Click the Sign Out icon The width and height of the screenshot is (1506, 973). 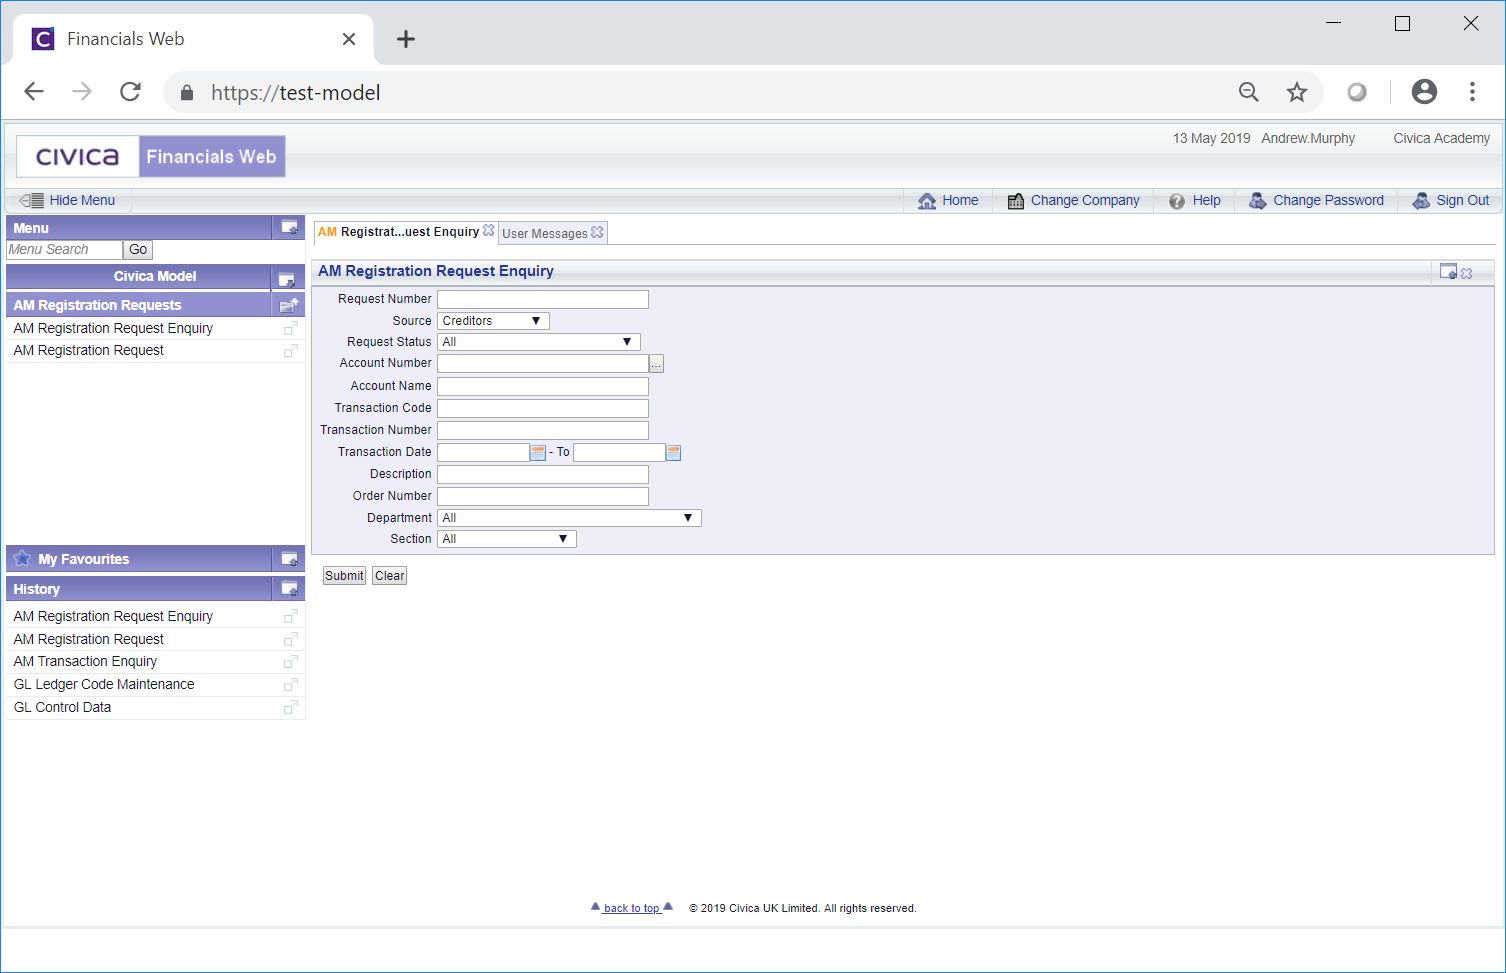click(x=1421, y=201)
